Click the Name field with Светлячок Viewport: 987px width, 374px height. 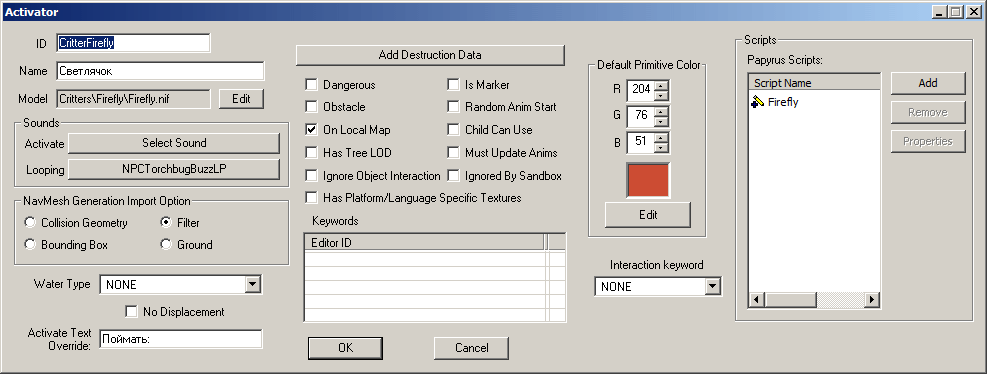160,71
